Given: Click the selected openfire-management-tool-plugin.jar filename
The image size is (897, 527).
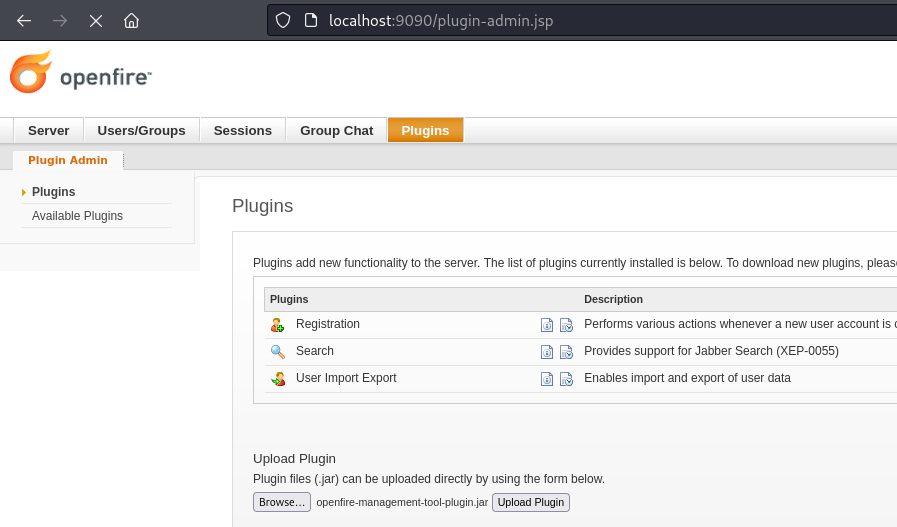Looking at the screenshot, I should click(x=402, y=502).
